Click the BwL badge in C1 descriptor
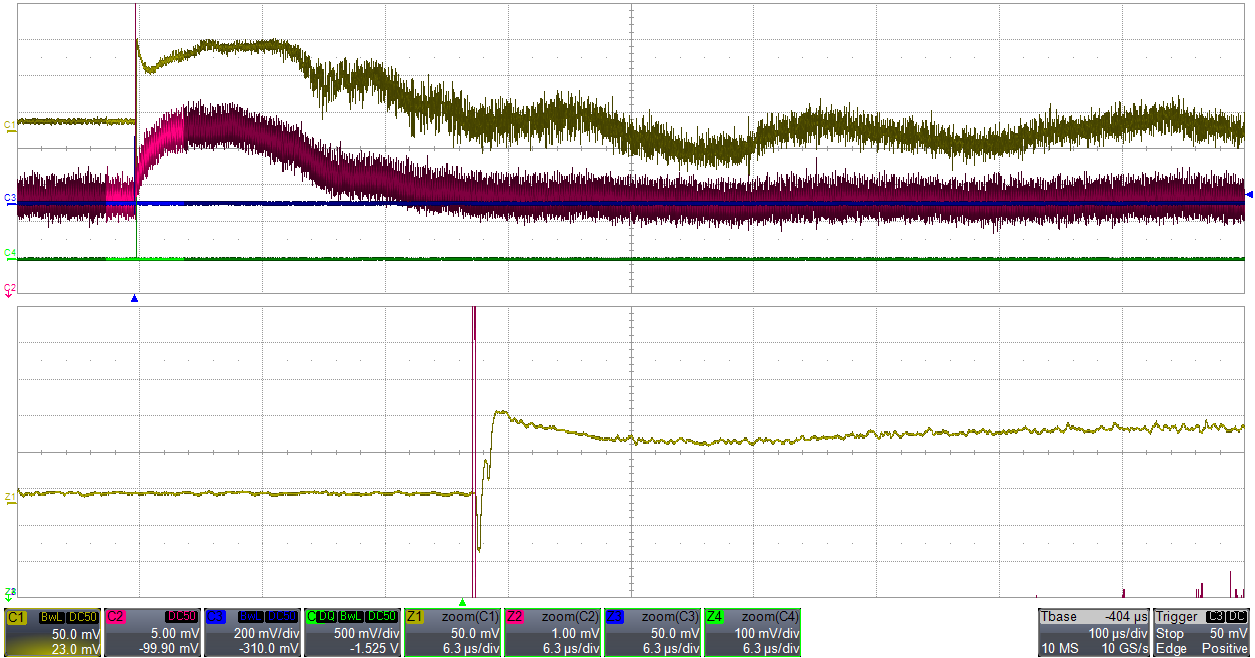1255x658 pixels. pyautogui.click(x=52, y=618)
